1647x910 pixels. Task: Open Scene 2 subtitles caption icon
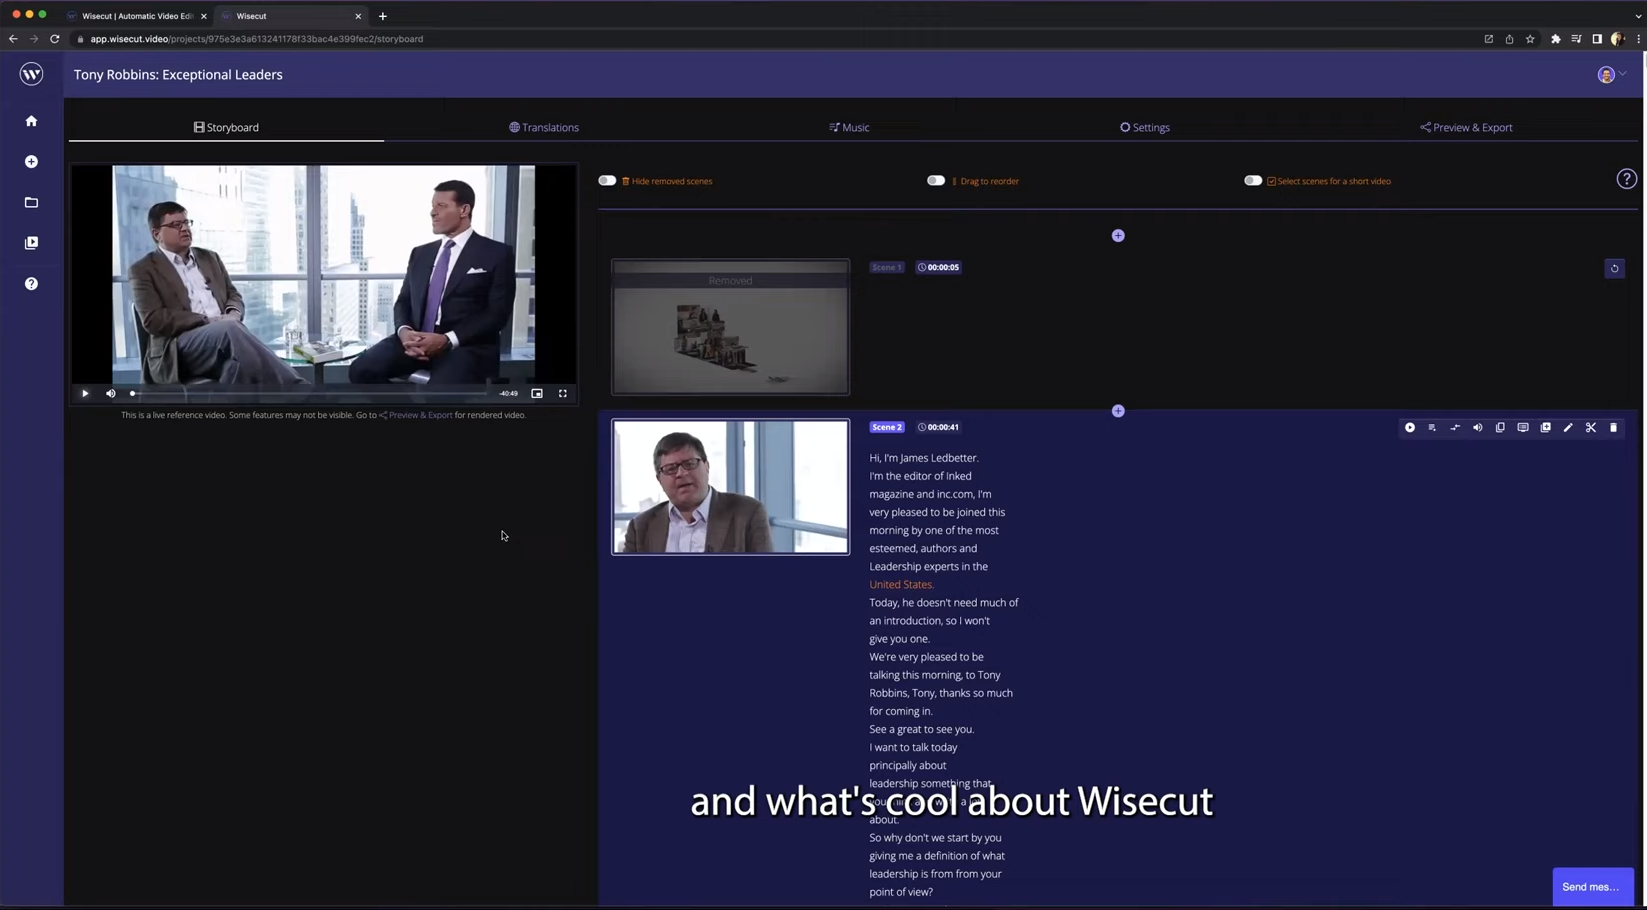(x=1523, y=428)
